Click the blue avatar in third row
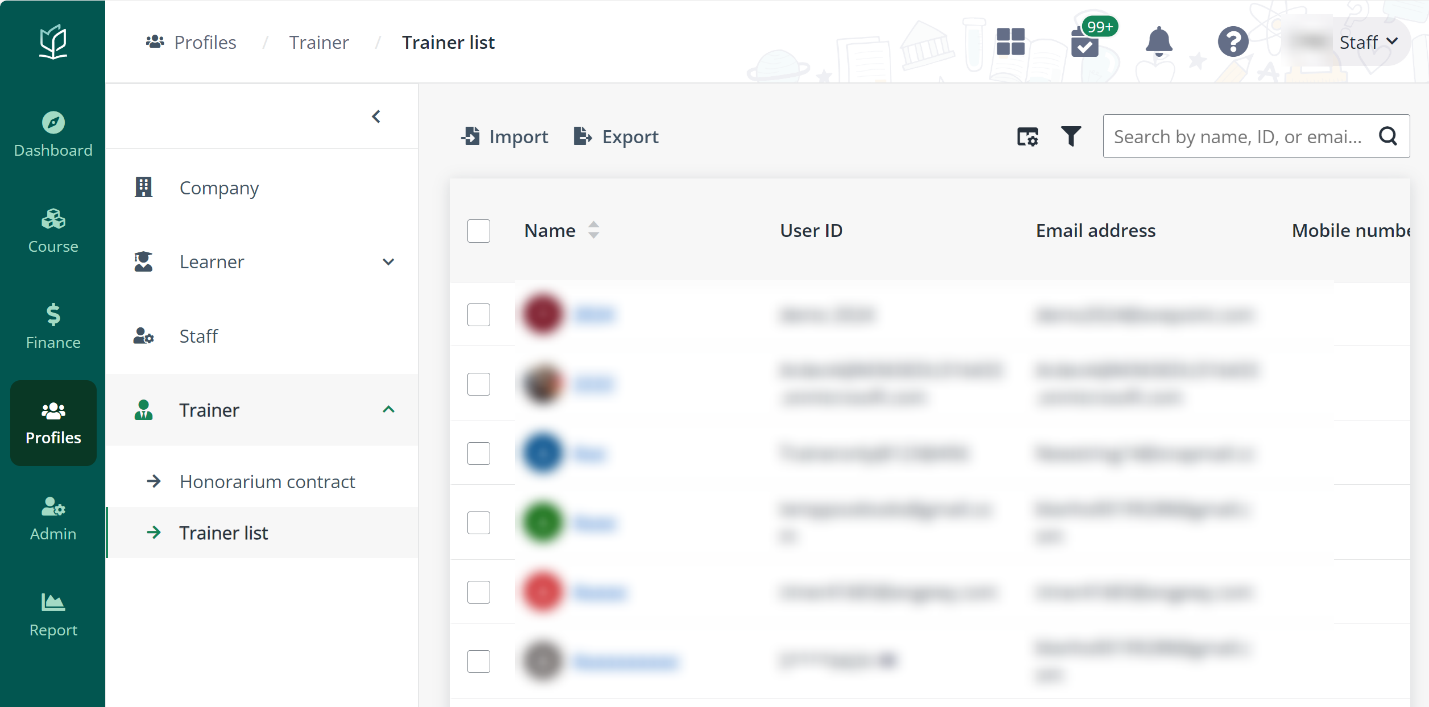Viewport: 1429px width, 707px height. pos(543,453)
